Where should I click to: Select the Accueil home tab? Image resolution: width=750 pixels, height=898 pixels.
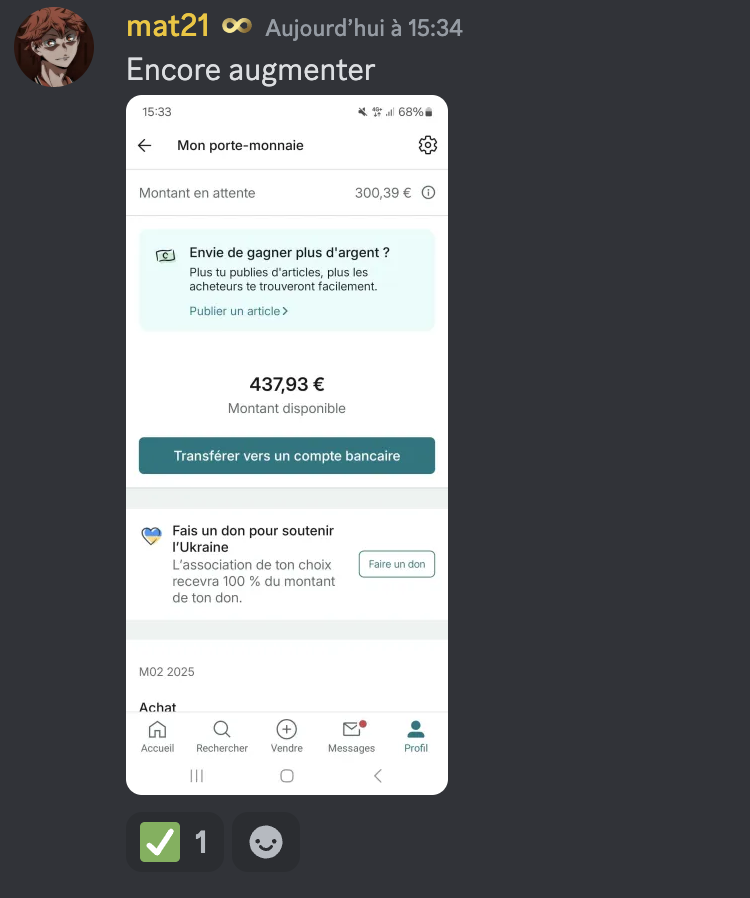tap(157, 736)
